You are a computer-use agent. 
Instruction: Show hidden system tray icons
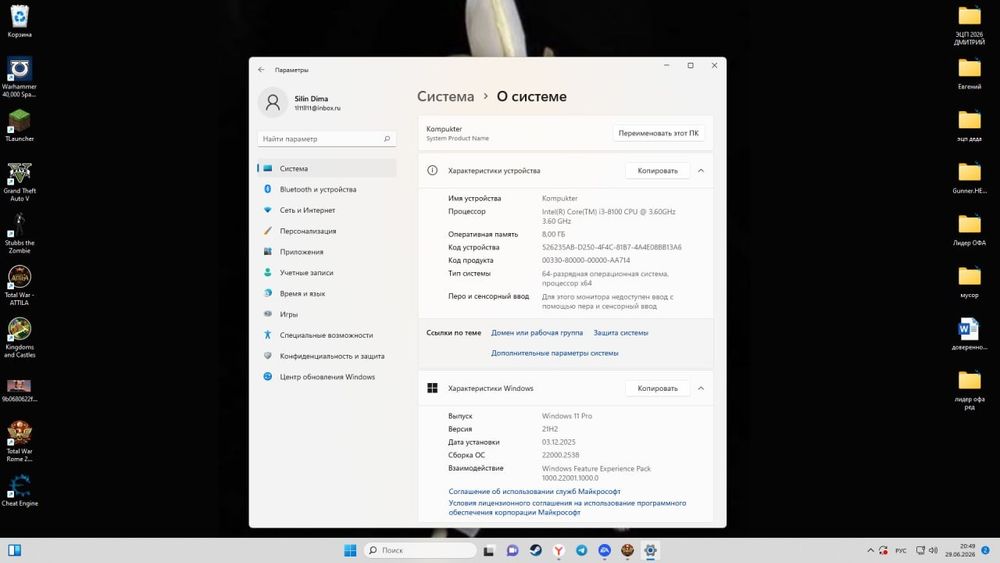871,550
